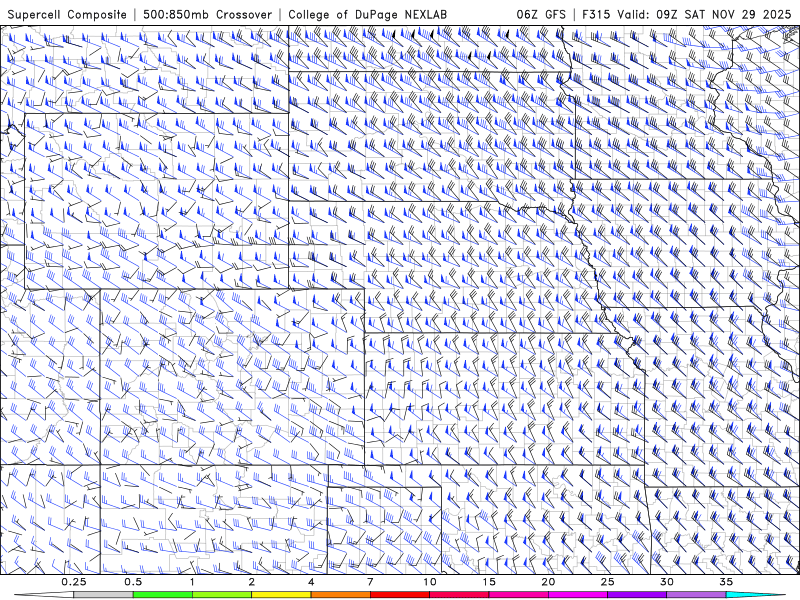Click the lavender legend segment between 30 and 35
800x600 pixels.
pos(695,595)
